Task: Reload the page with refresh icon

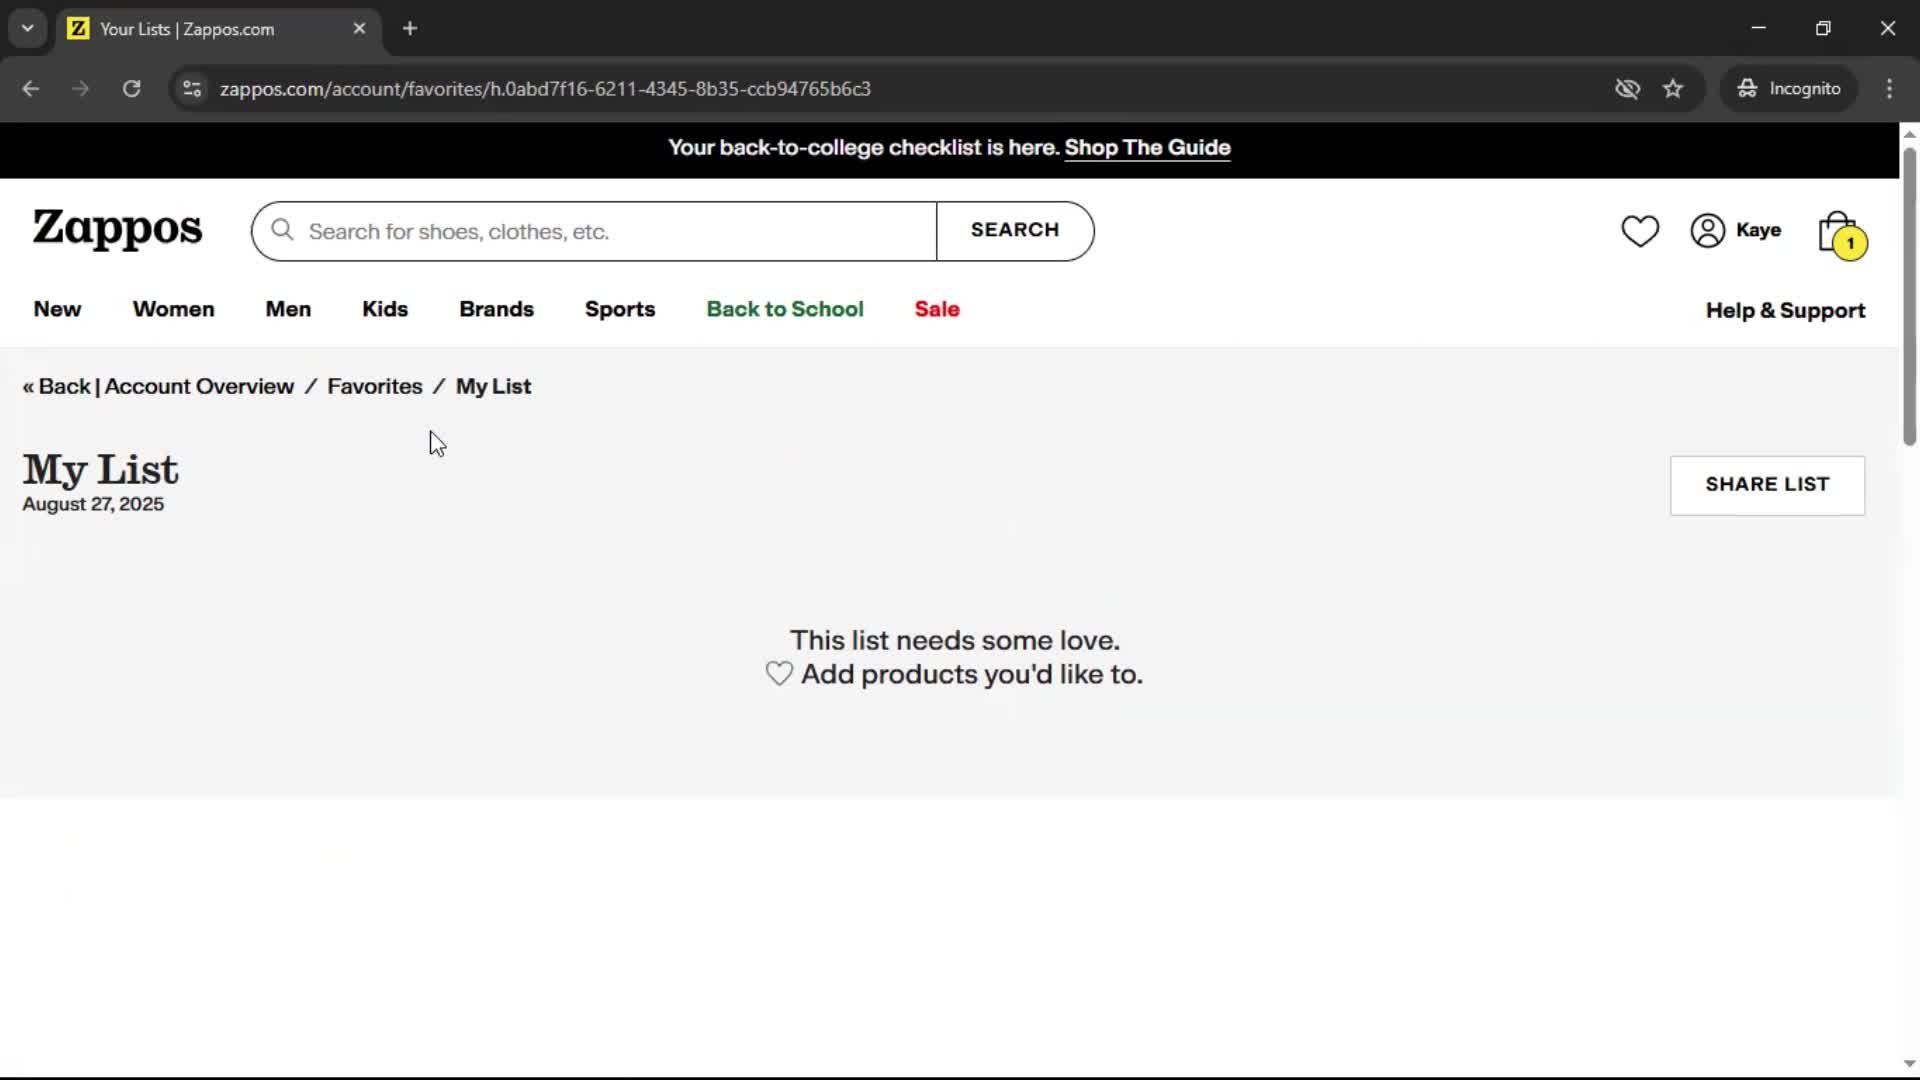Action: pos(131,88)
